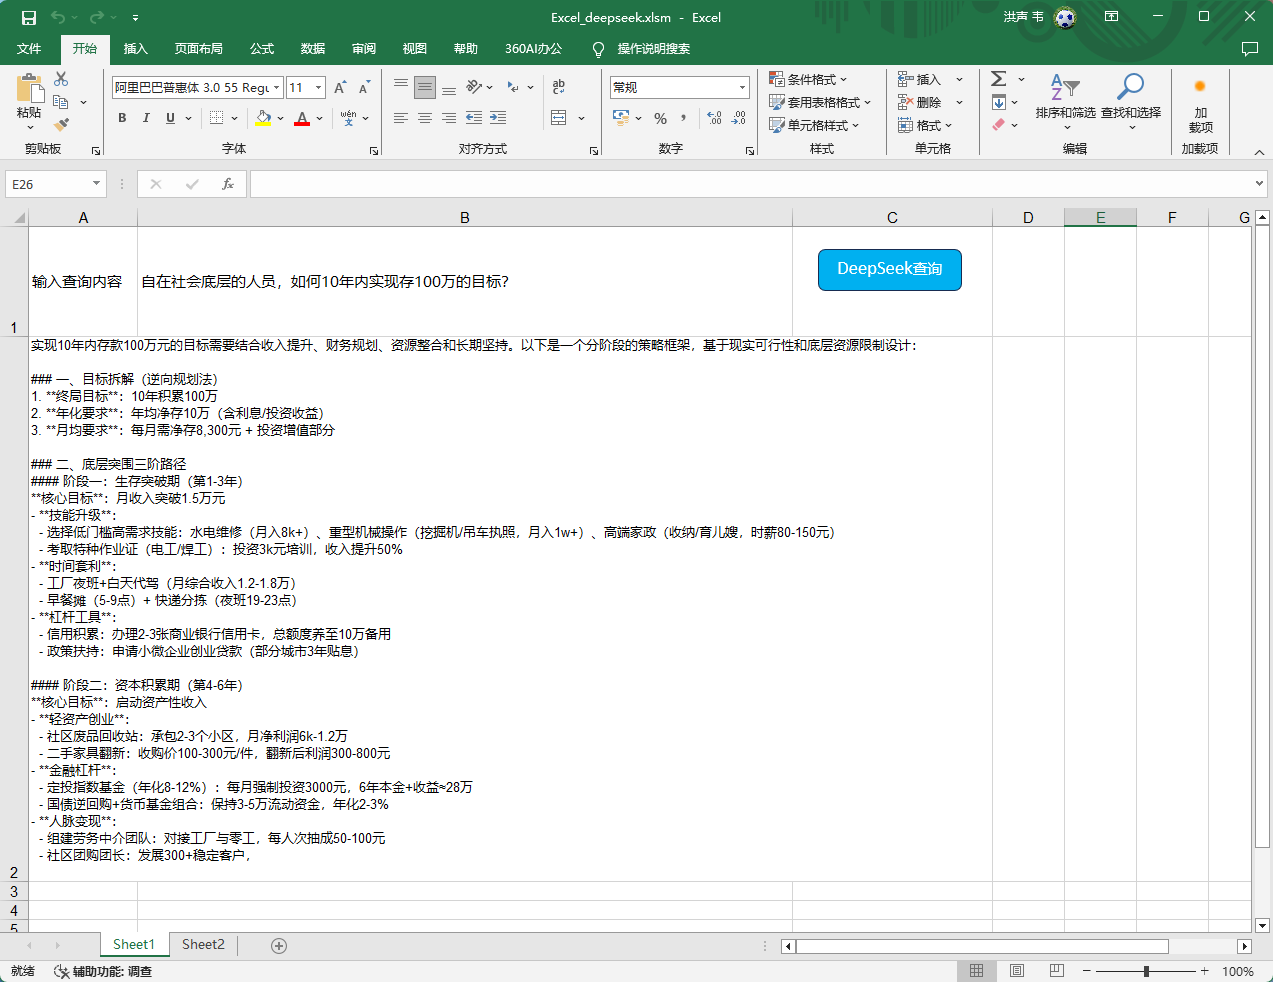Screen dimensions: 1273x982
Task: Click the Copy icon in clipboard group
Action: coord(61,102)
